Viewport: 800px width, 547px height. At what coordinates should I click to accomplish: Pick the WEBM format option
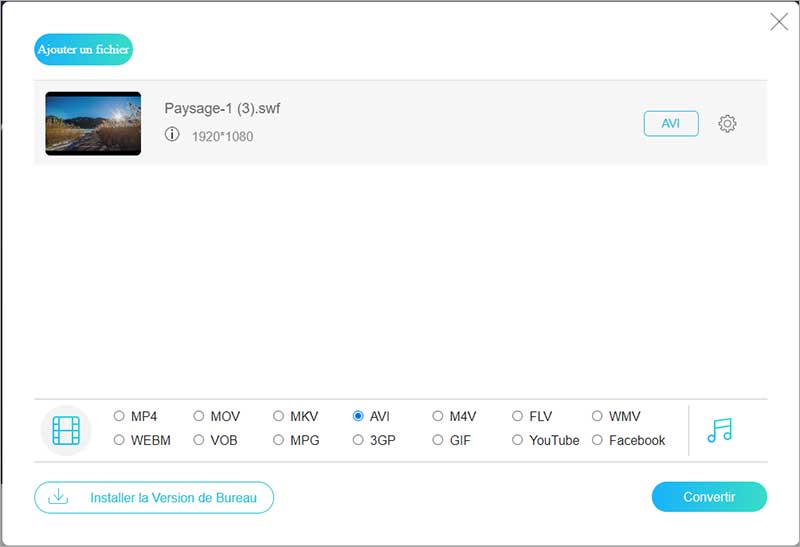120,440
